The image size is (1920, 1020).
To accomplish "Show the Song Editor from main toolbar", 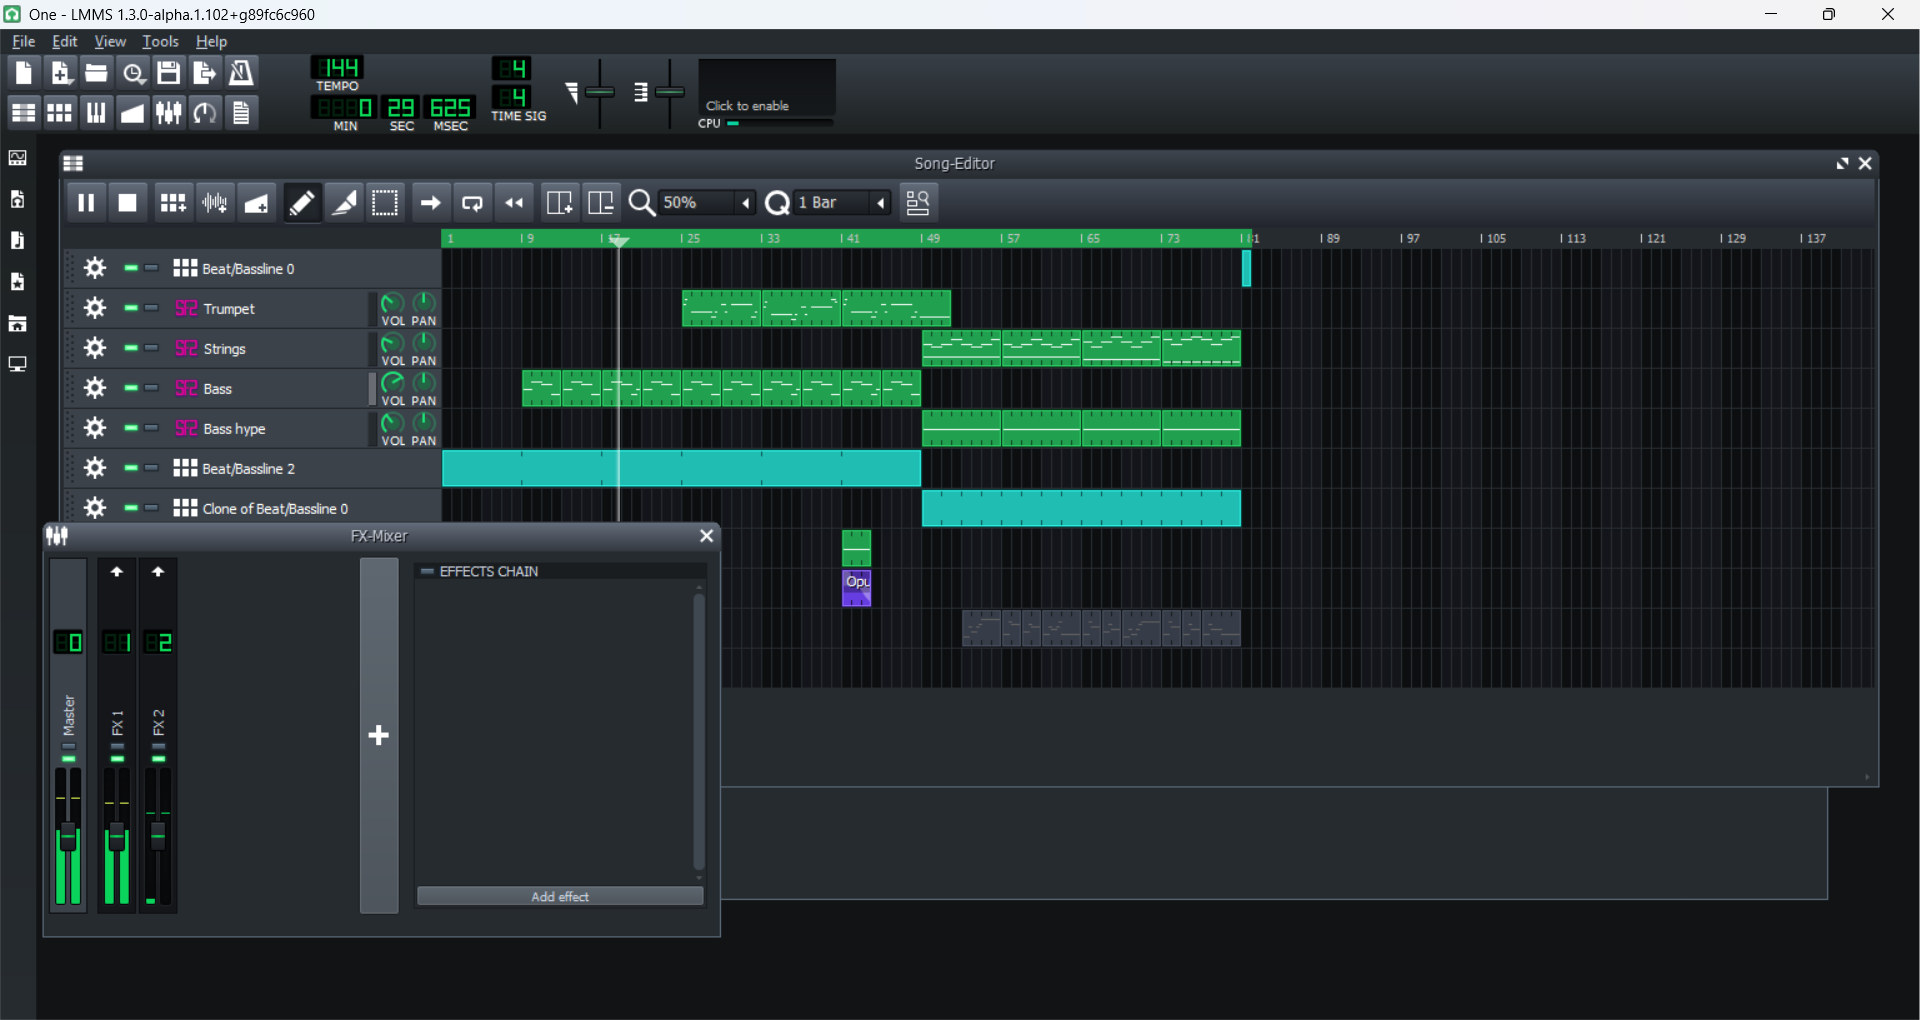I will pos(23,112).
